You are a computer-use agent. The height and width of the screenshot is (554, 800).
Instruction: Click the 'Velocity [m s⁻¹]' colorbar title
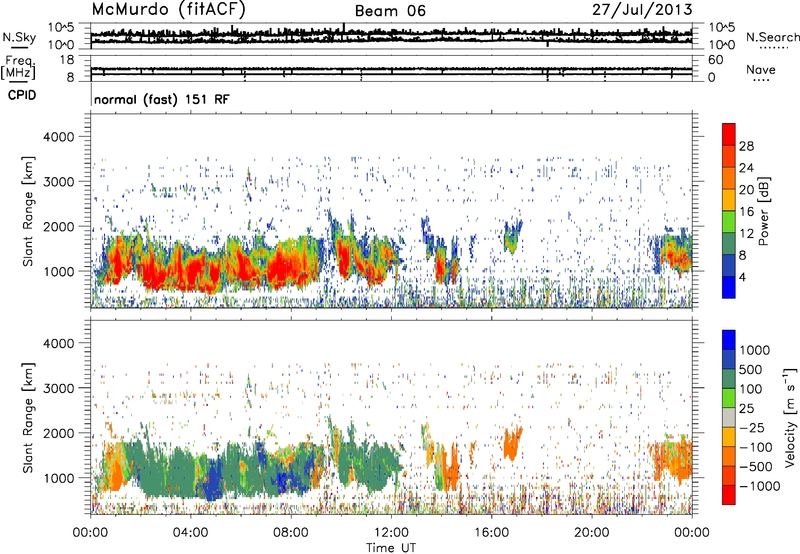click(790, 417)
